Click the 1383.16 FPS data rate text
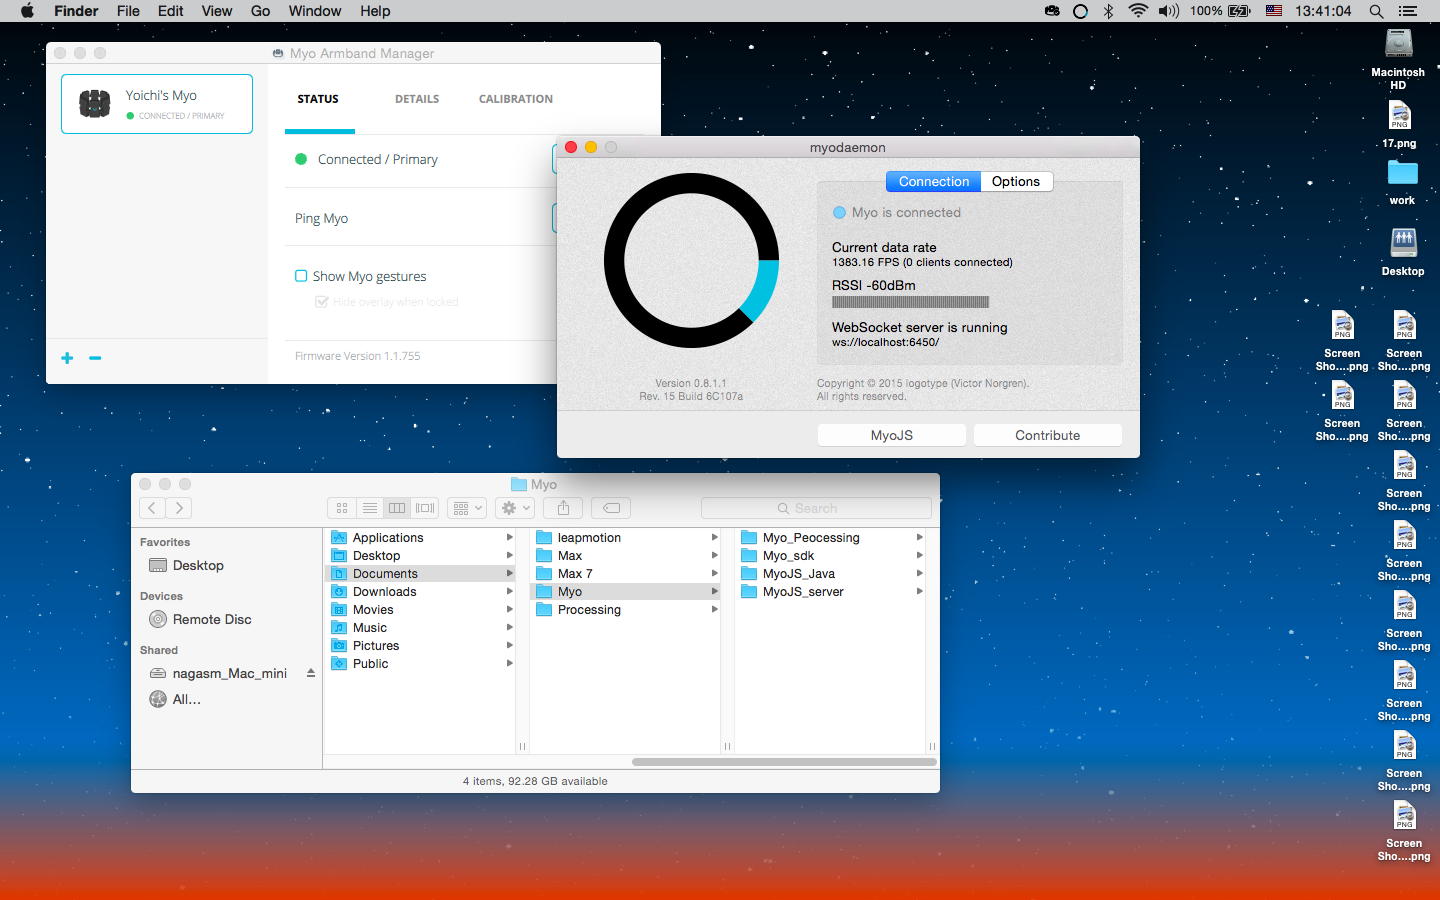 coord(922,262)
